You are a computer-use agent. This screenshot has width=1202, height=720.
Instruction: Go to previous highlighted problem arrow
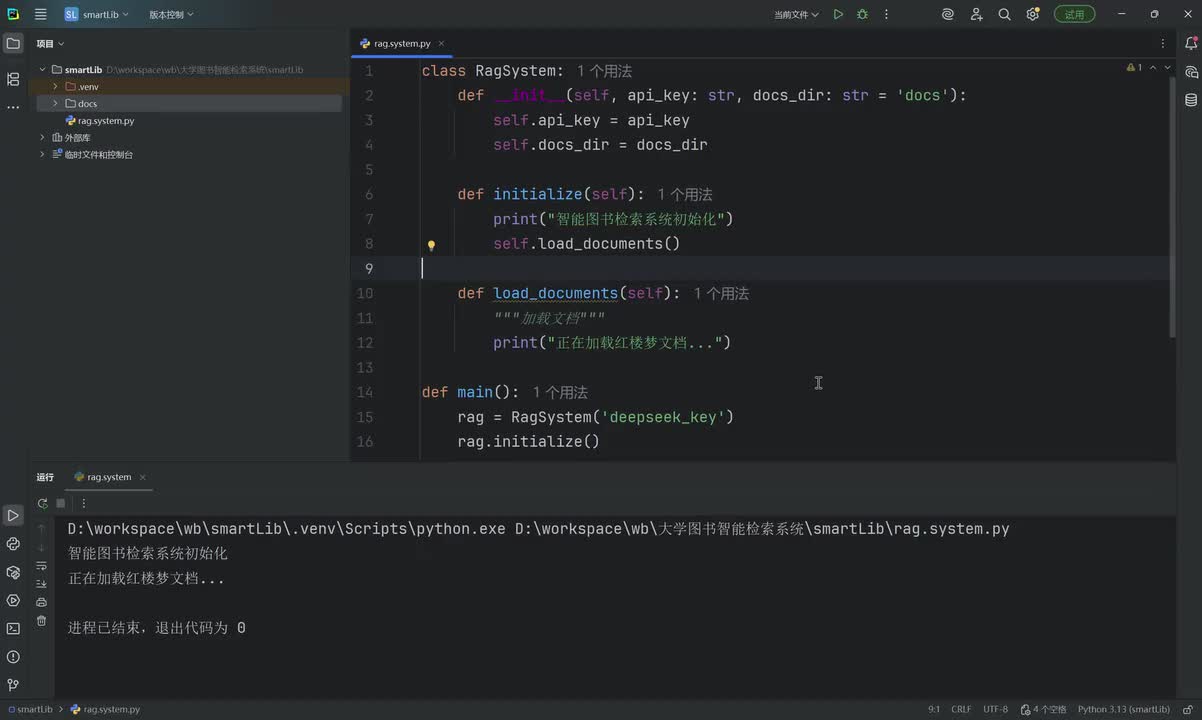coord(1153,68)
